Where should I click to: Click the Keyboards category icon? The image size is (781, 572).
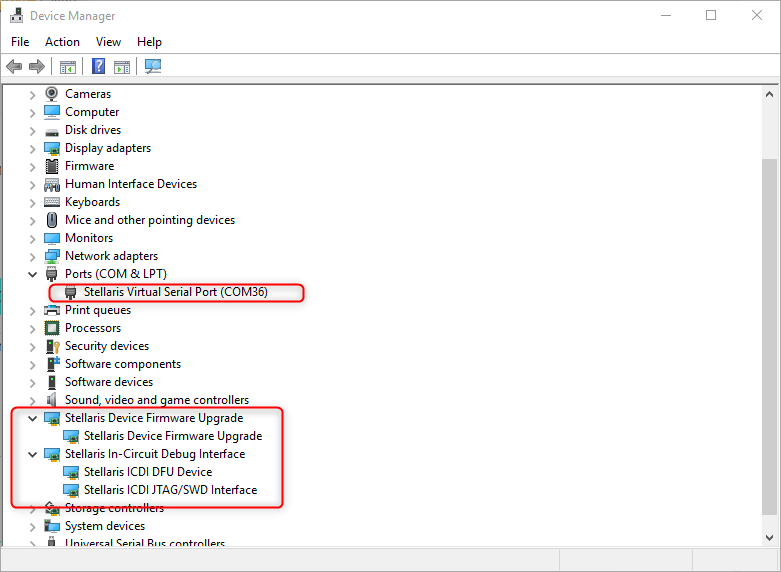(52, 202)
